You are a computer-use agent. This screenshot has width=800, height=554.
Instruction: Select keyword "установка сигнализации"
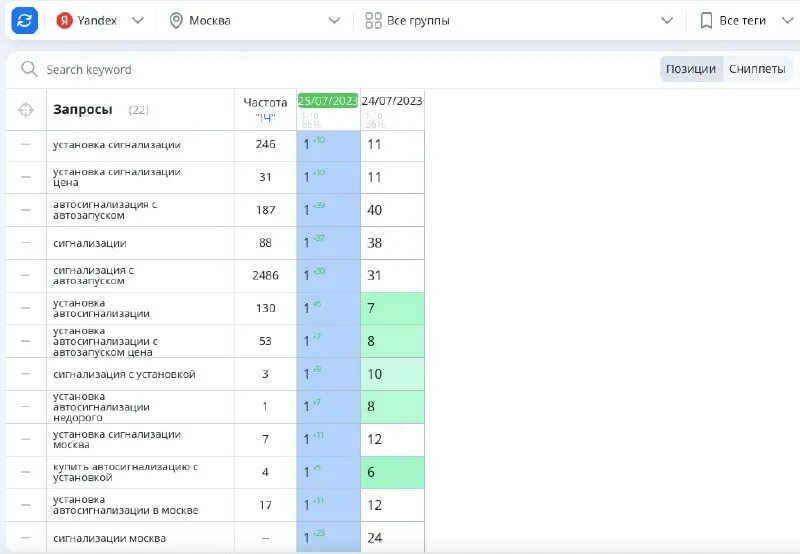[x=117, y=145]
